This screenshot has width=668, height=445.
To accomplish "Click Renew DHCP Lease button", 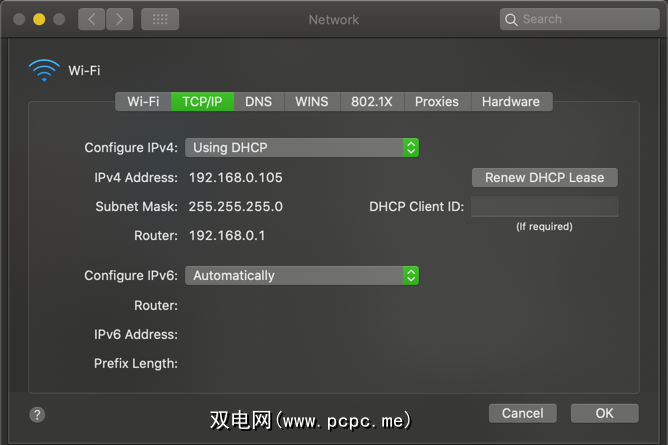I will click(544, 177).
